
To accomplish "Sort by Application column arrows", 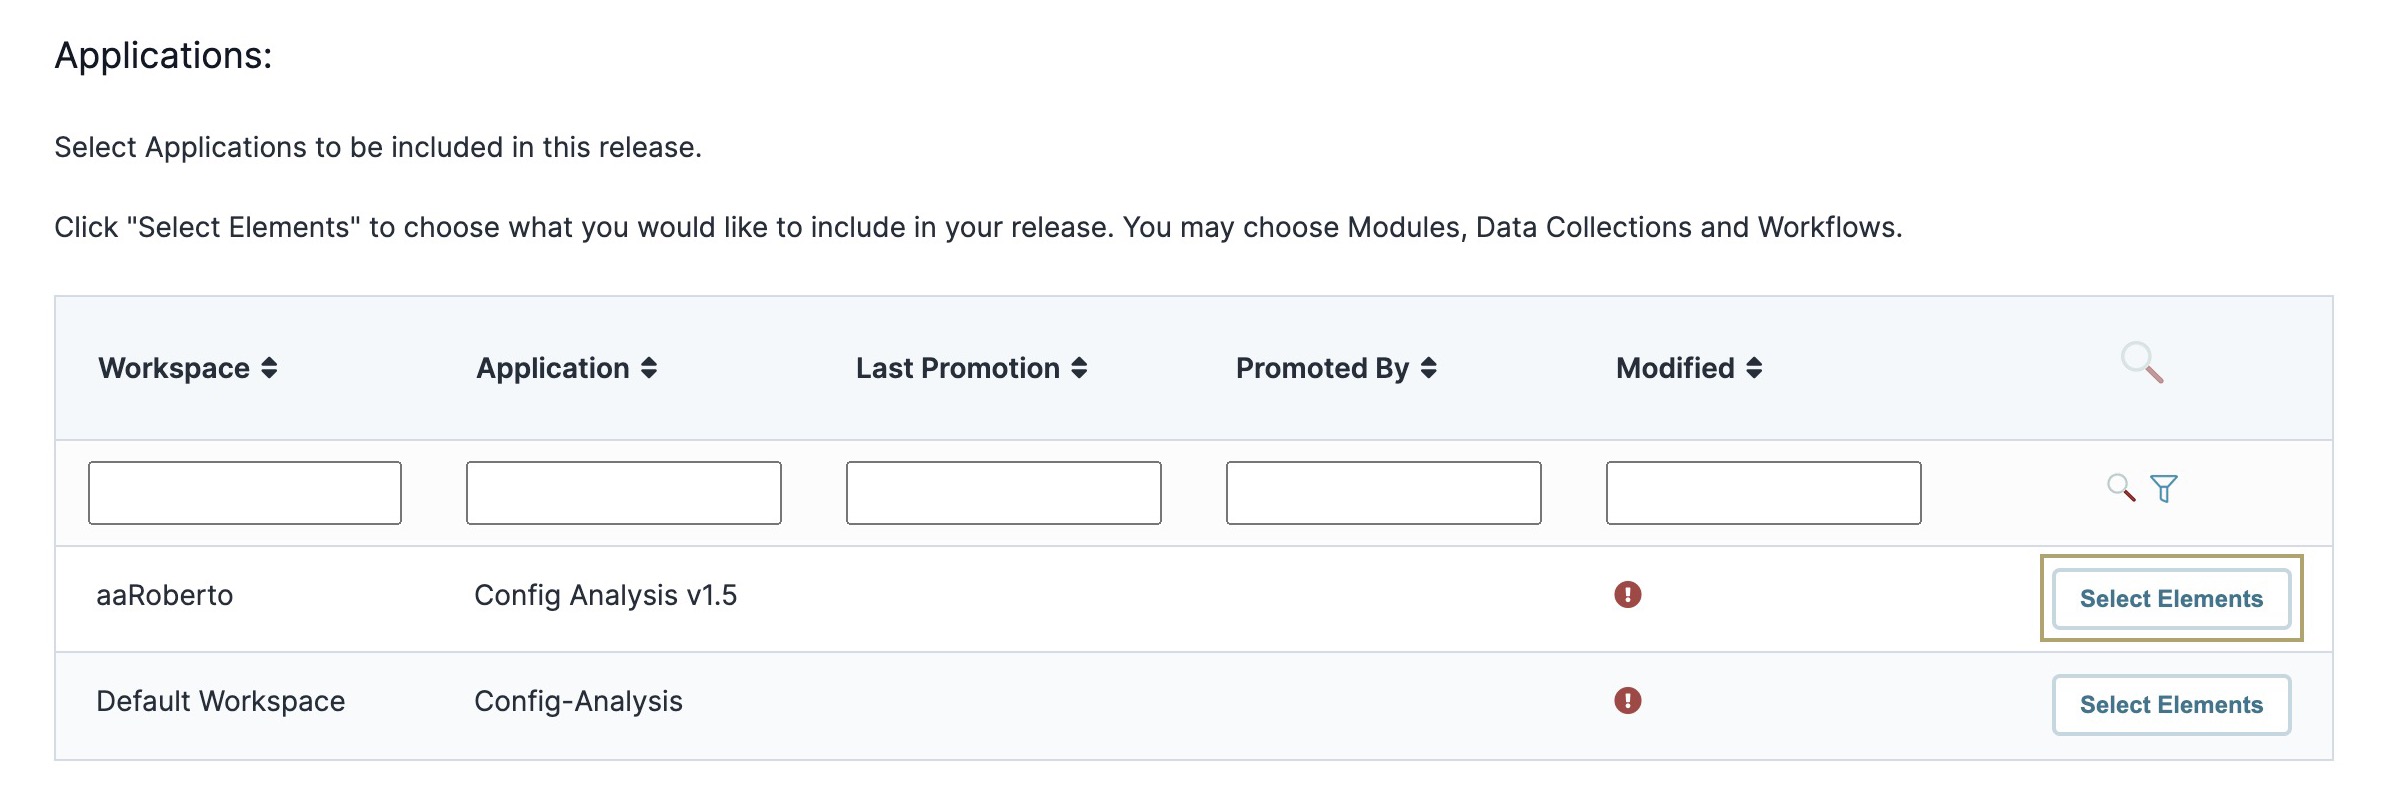I will coord(649,368).
